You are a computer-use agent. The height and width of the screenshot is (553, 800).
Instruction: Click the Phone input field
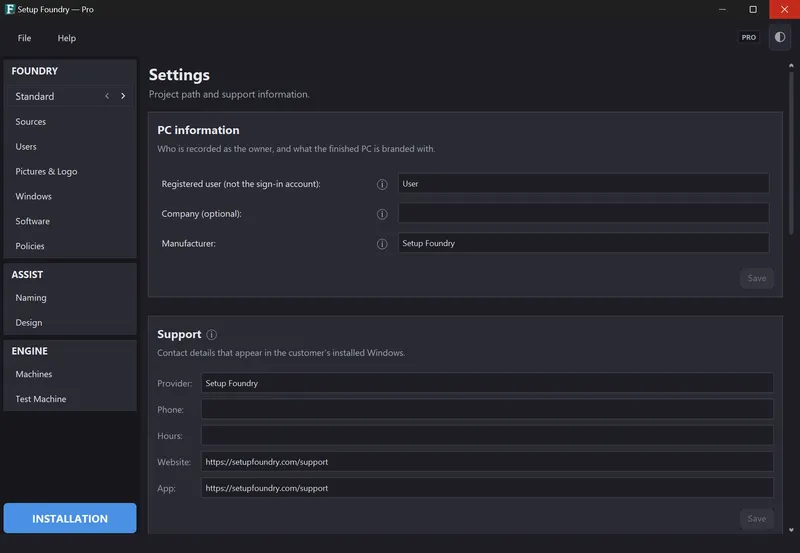click(x=487, y=409)
